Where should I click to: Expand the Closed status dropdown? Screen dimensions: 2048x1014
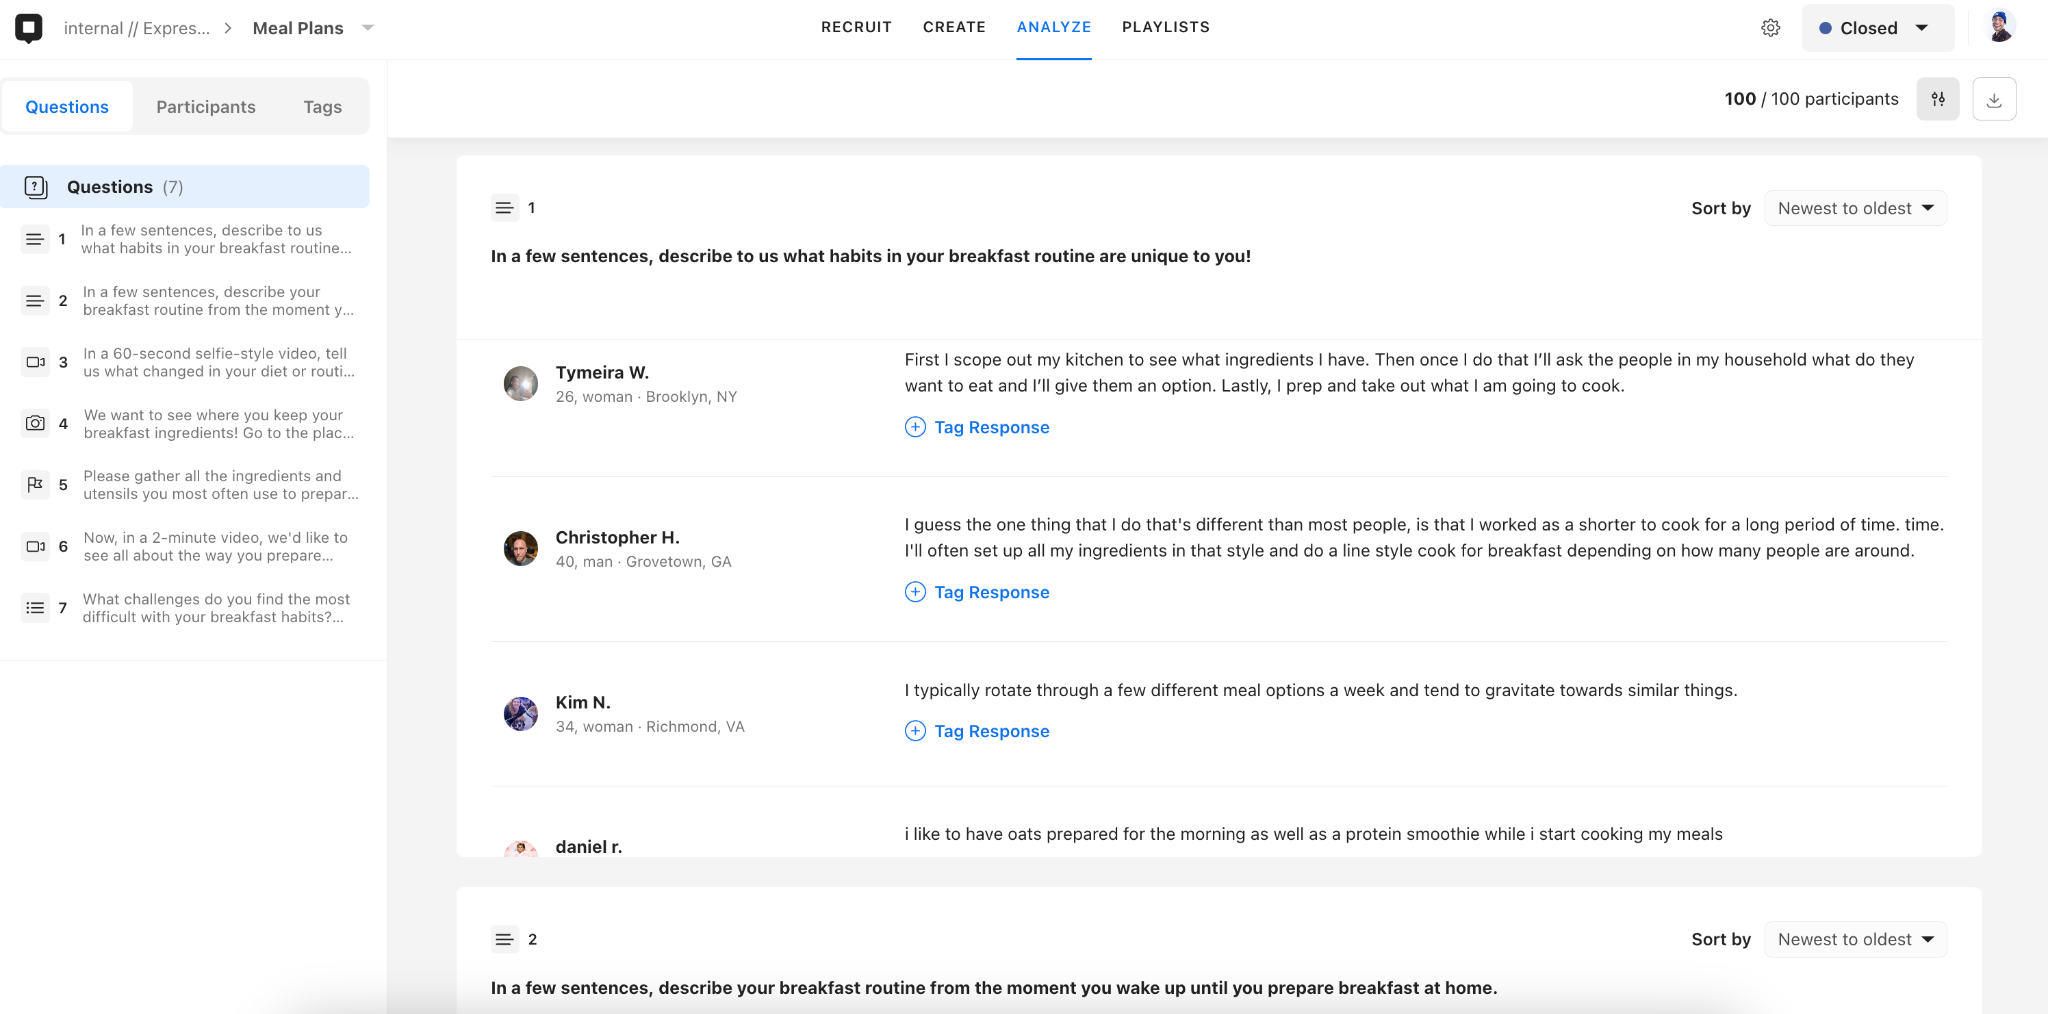(x=1877, y=28)
